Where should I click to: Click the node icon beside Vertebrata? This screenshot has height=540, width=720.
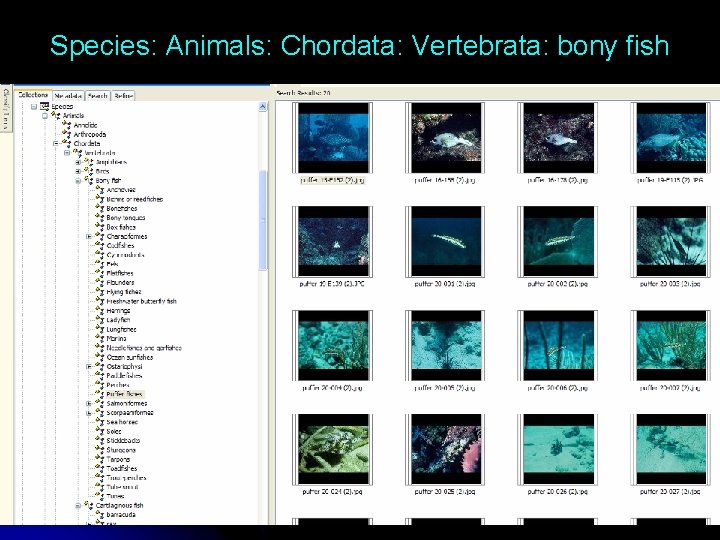tap(78, 152)
